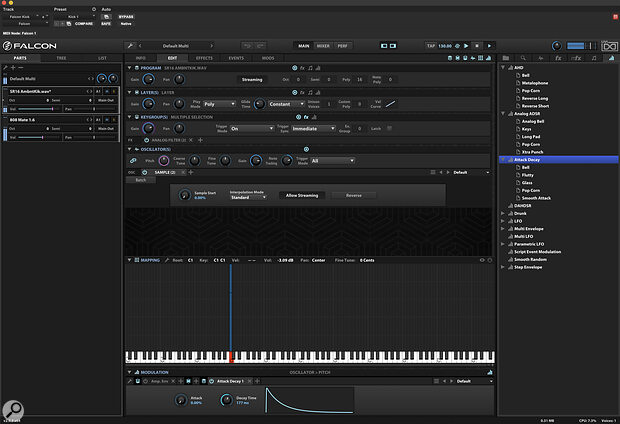This screenshot has height=424, width=620.
Task: Remove the ANALOG FILTER effect with X
Action: click(191, 140)
